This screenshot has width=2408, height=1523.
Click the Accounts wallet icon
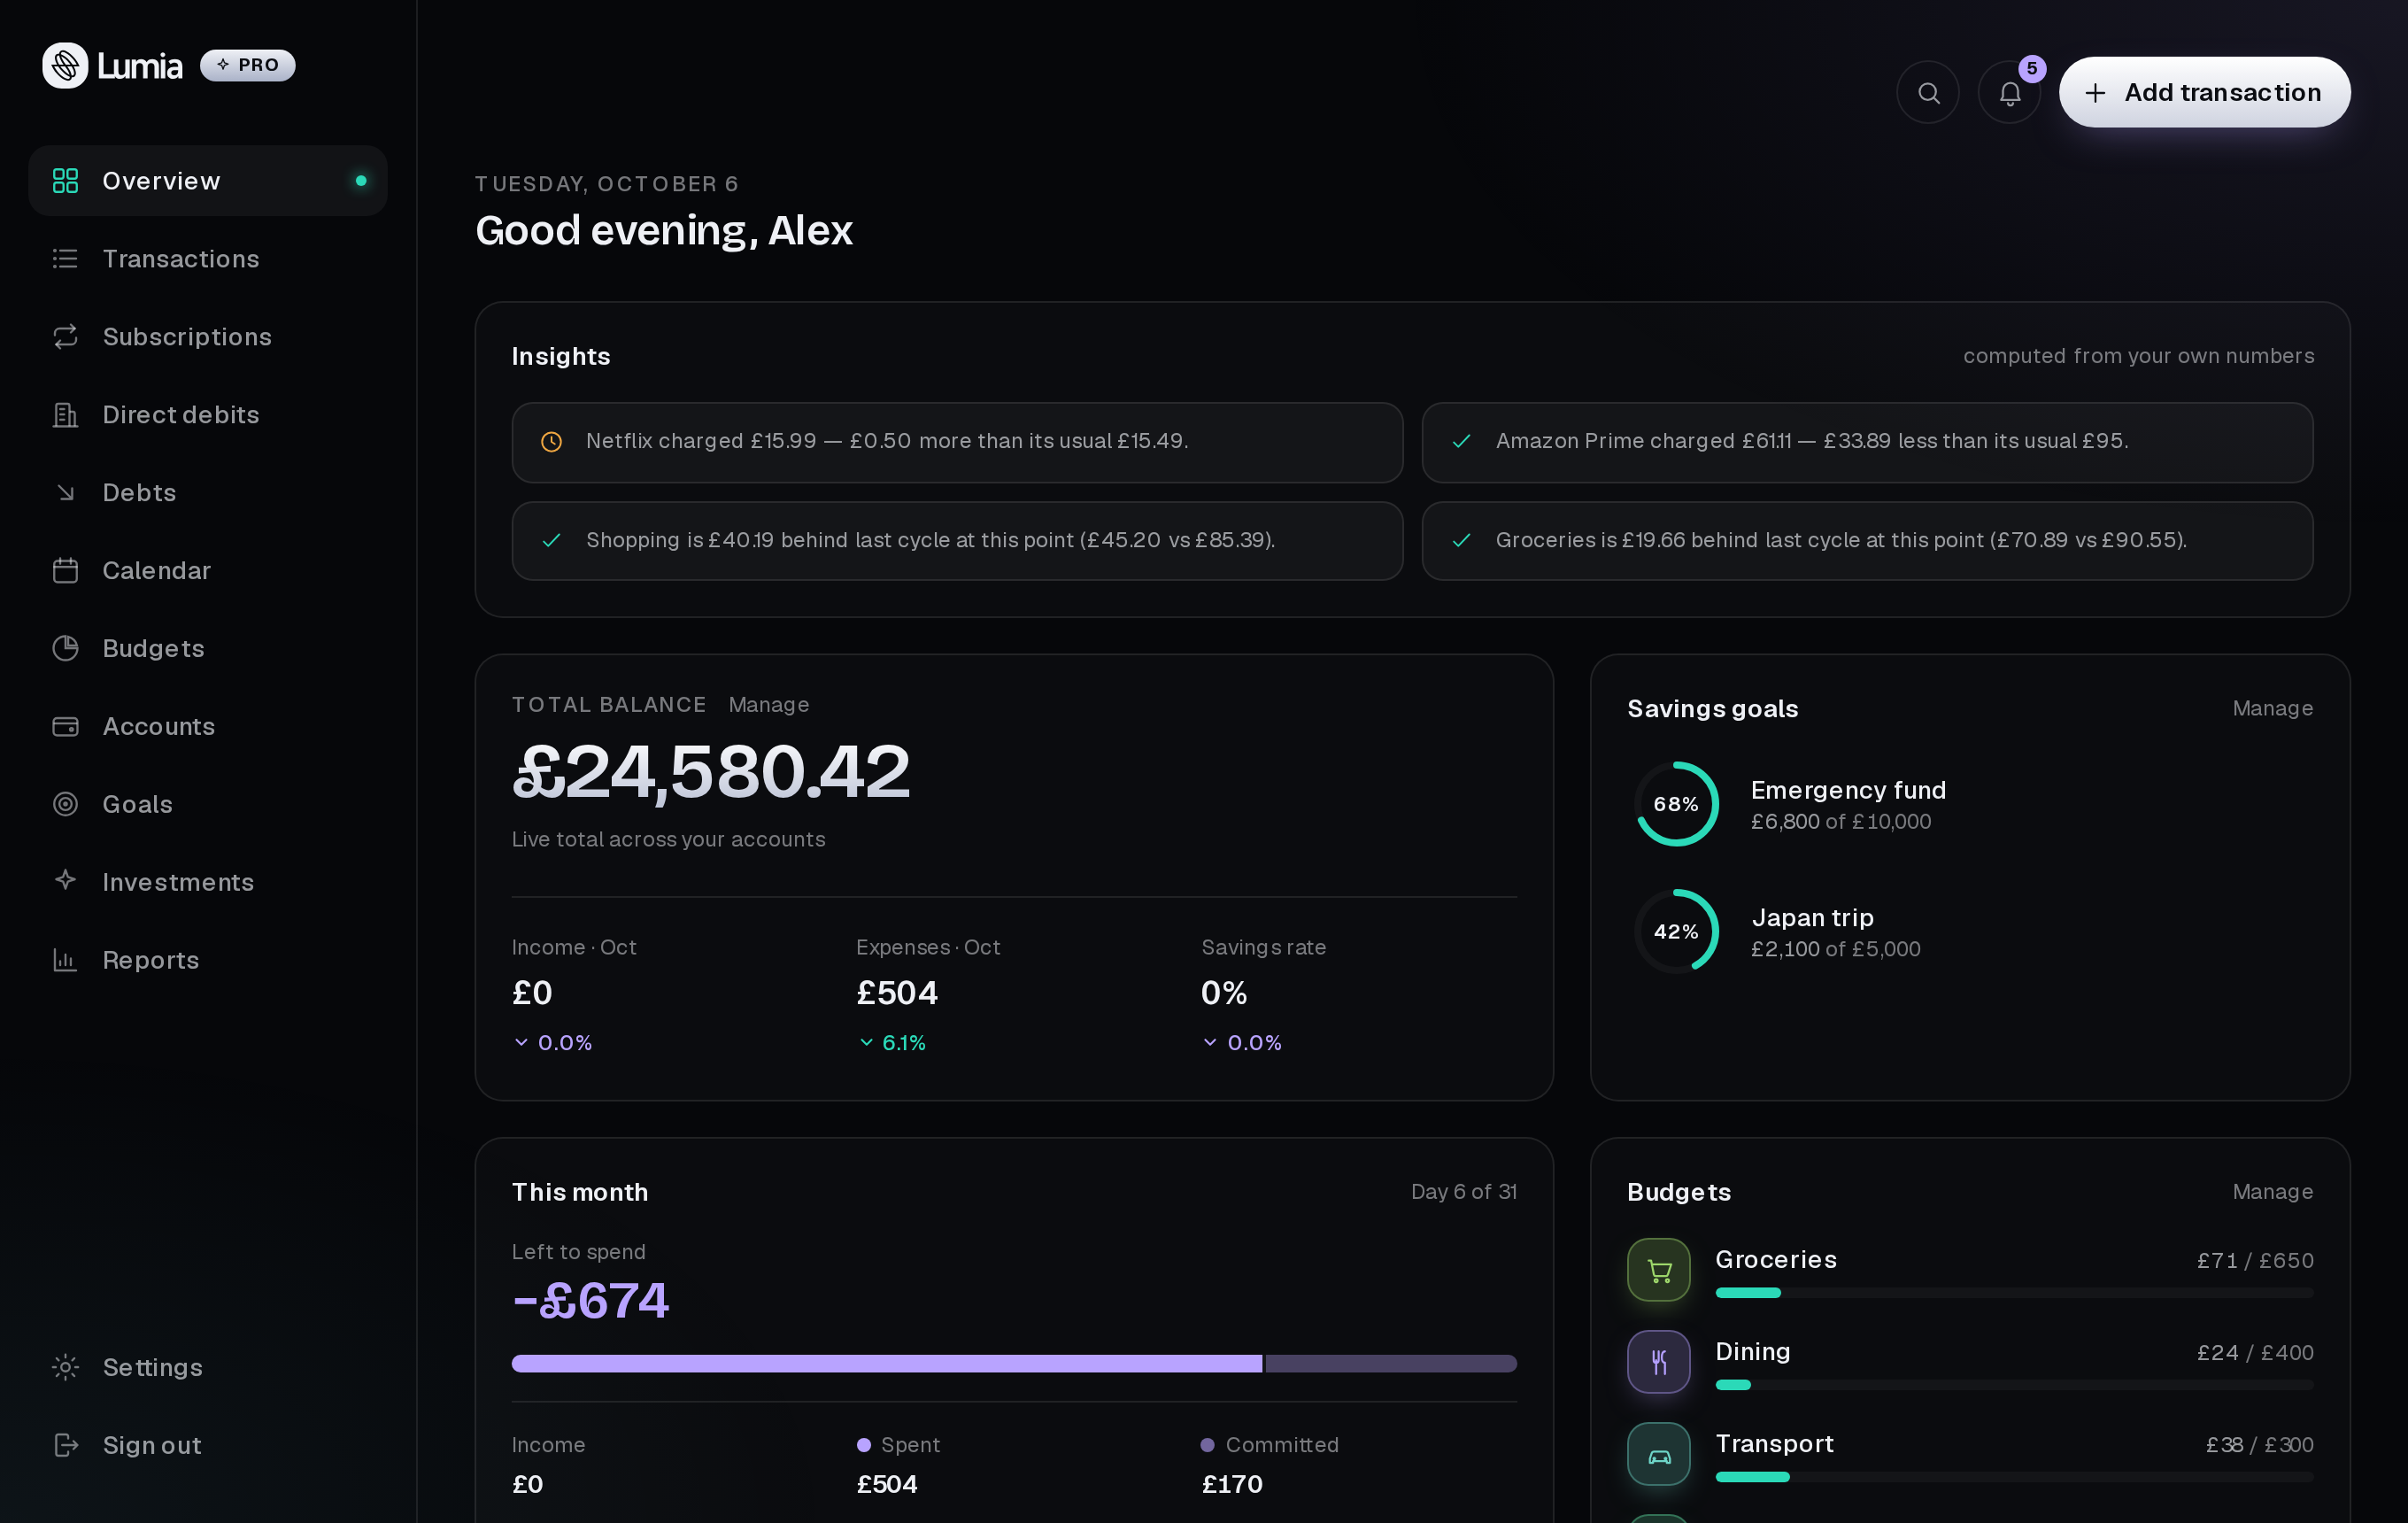(65, 727)
